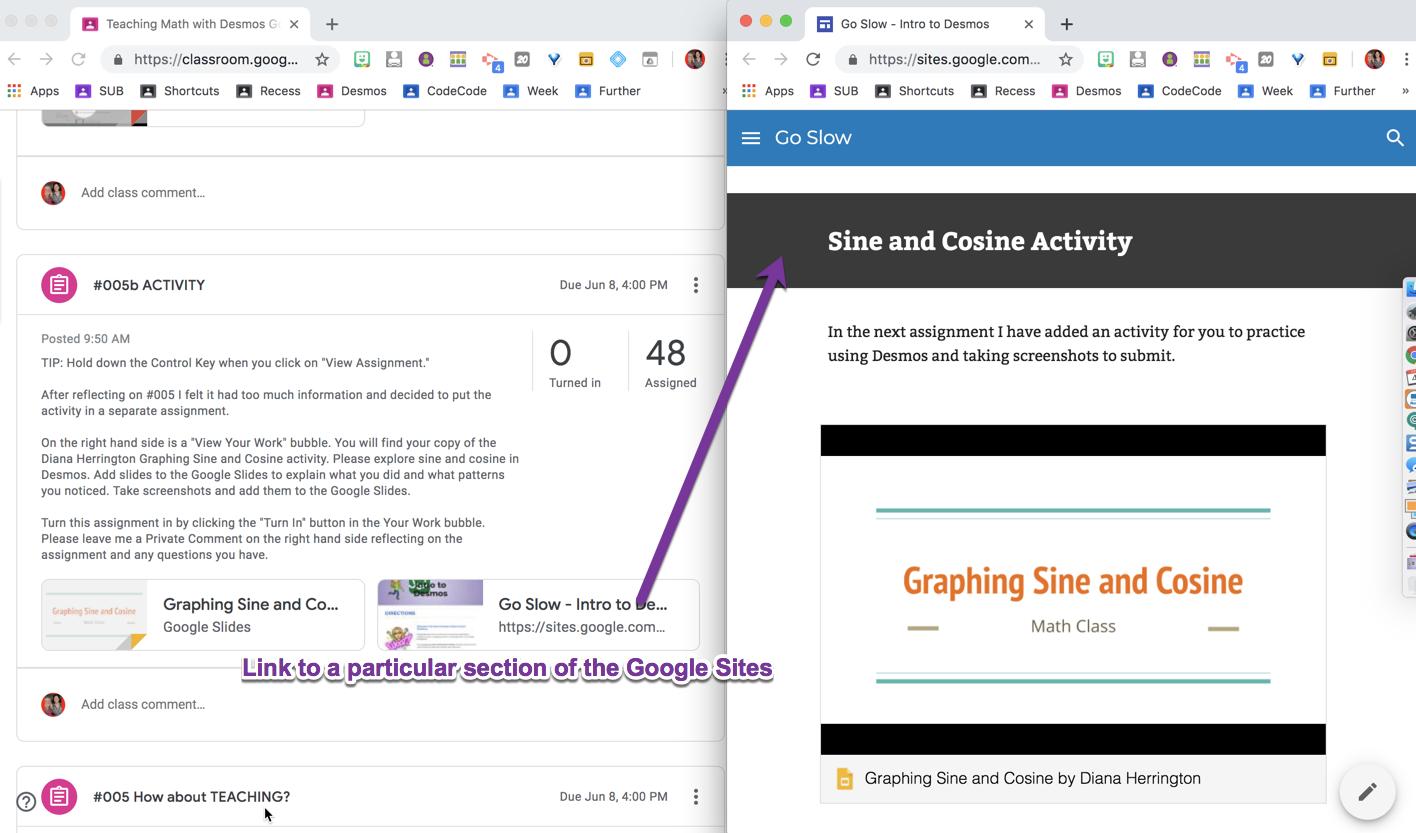Viewport: 1416px width, 833px height.
Task: Click the Go Slow site title
Action: point(813,138)
